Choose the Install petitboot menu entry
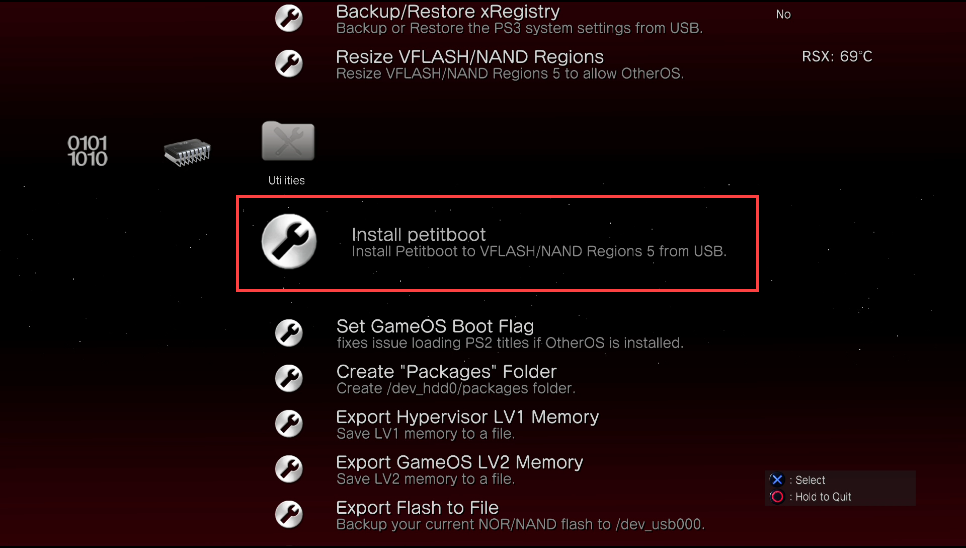Viewport: 966px width, 548px height. coord(497,243)
